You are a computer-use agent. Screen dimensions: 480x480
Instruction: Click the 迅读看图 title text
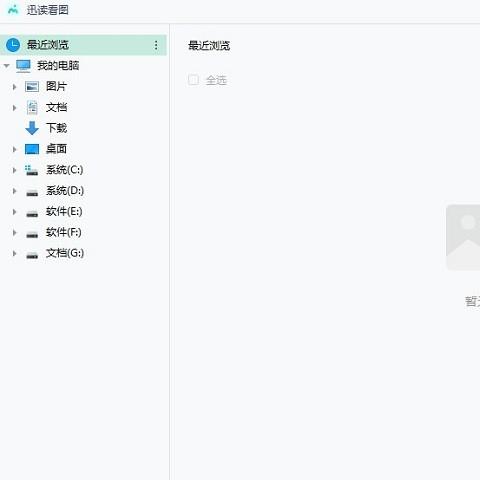(x=48, y=10)
